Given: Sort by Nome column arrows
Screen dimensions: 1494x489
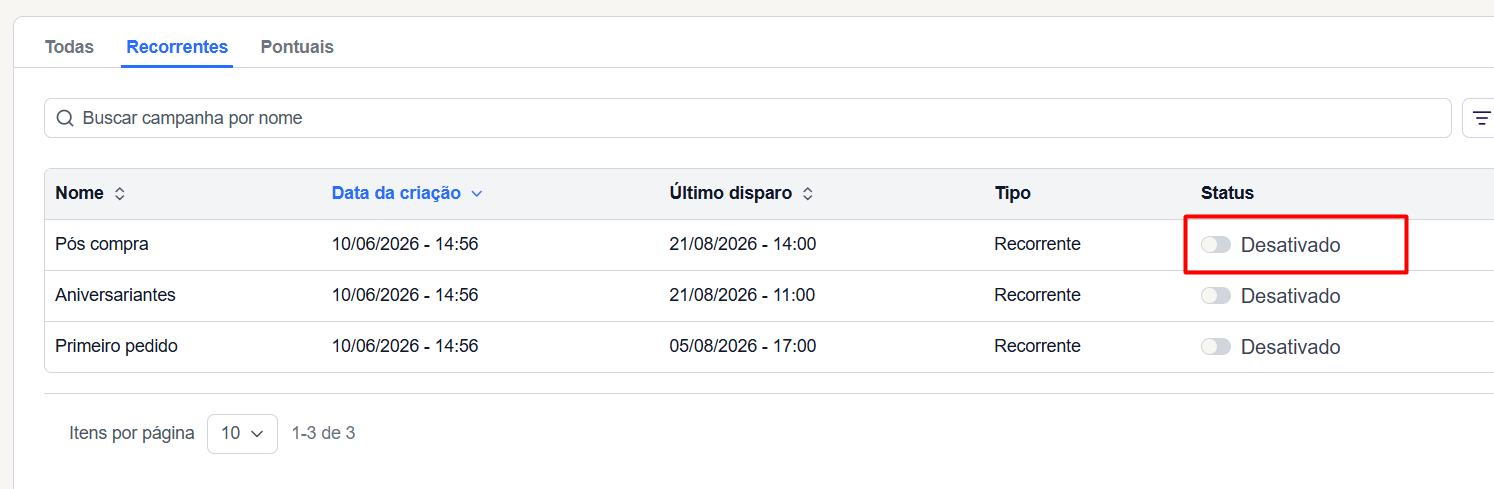Looking at the screenshot, I should point(120,193).
